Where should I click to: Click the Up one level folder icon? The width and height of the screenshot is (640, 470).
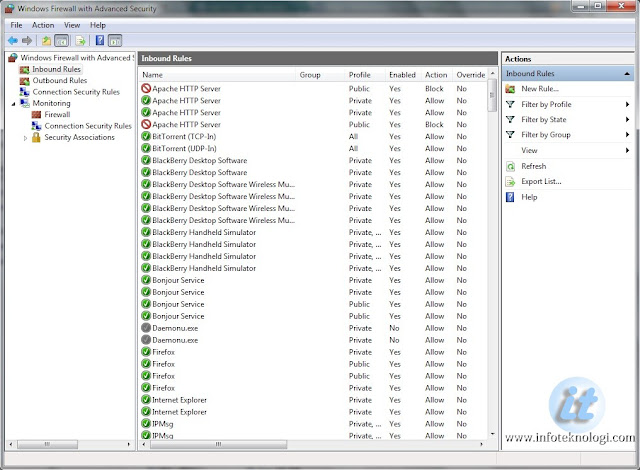[47, 40]
